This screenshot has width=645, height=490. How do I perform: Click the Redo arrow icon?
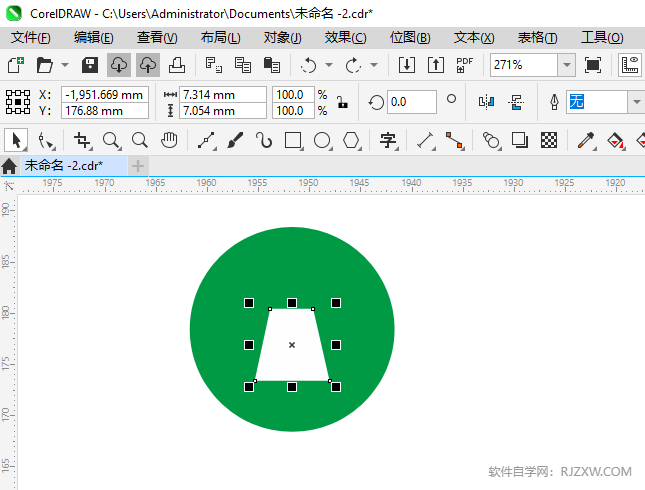click(x=353, y=65)
